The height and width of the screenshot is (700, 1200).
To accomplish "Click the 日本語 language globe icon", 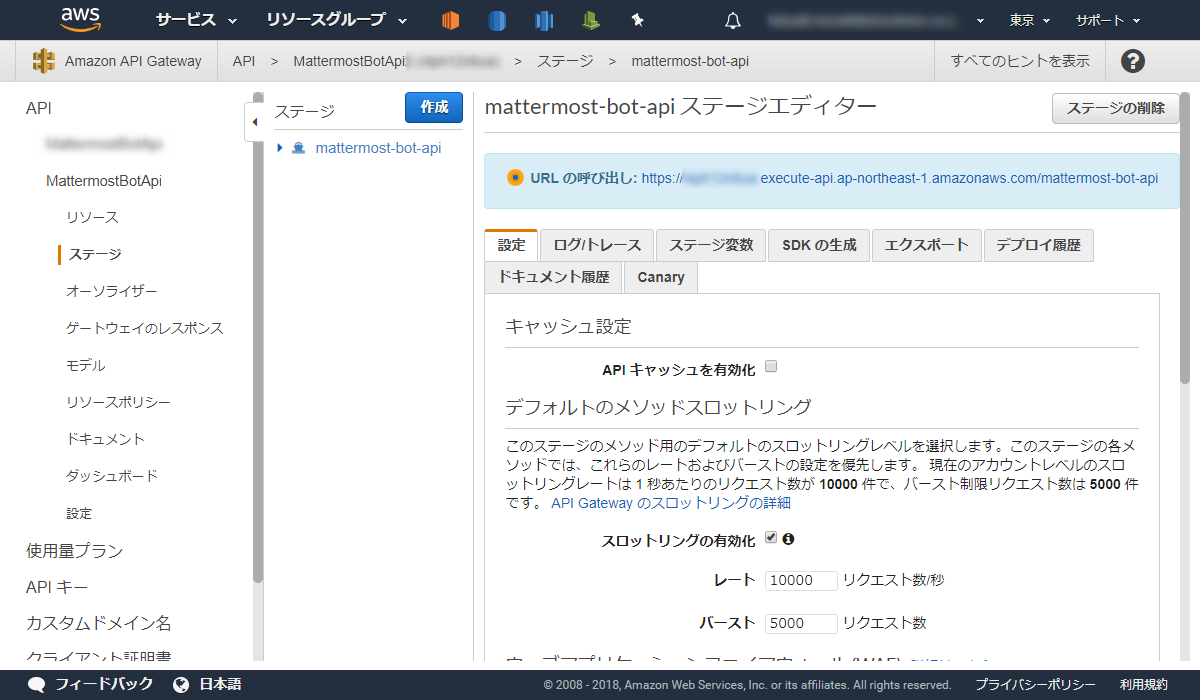I will point(180,685).
